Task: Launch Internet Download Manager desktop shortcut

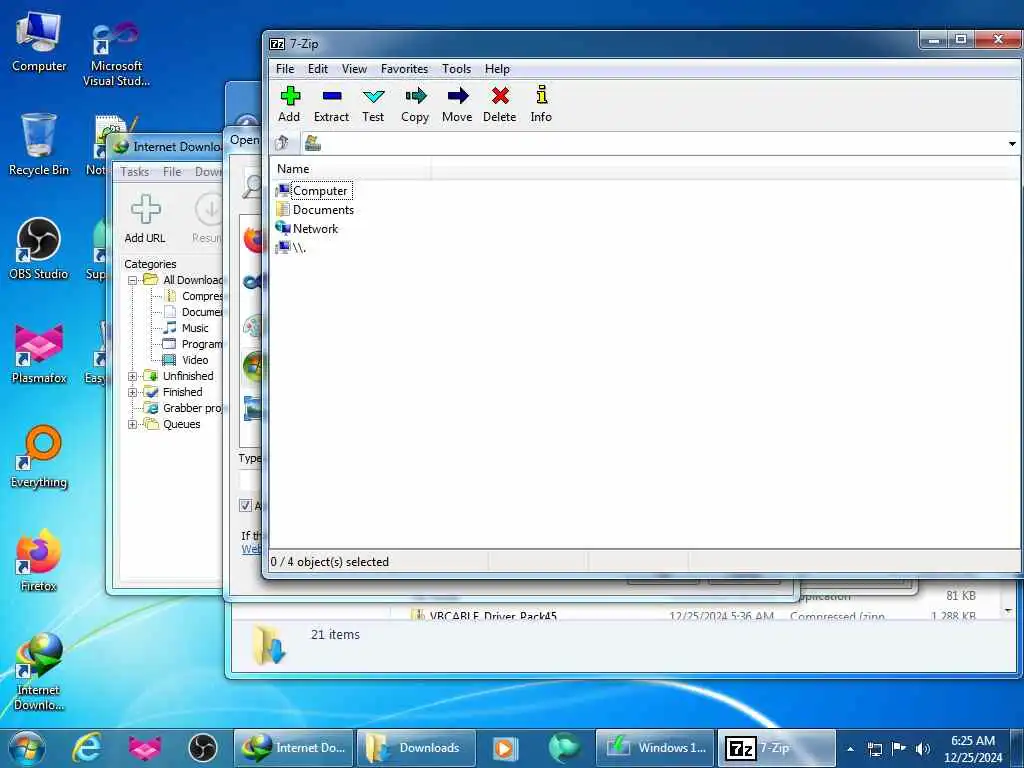Action: click(x=39, y=671)
